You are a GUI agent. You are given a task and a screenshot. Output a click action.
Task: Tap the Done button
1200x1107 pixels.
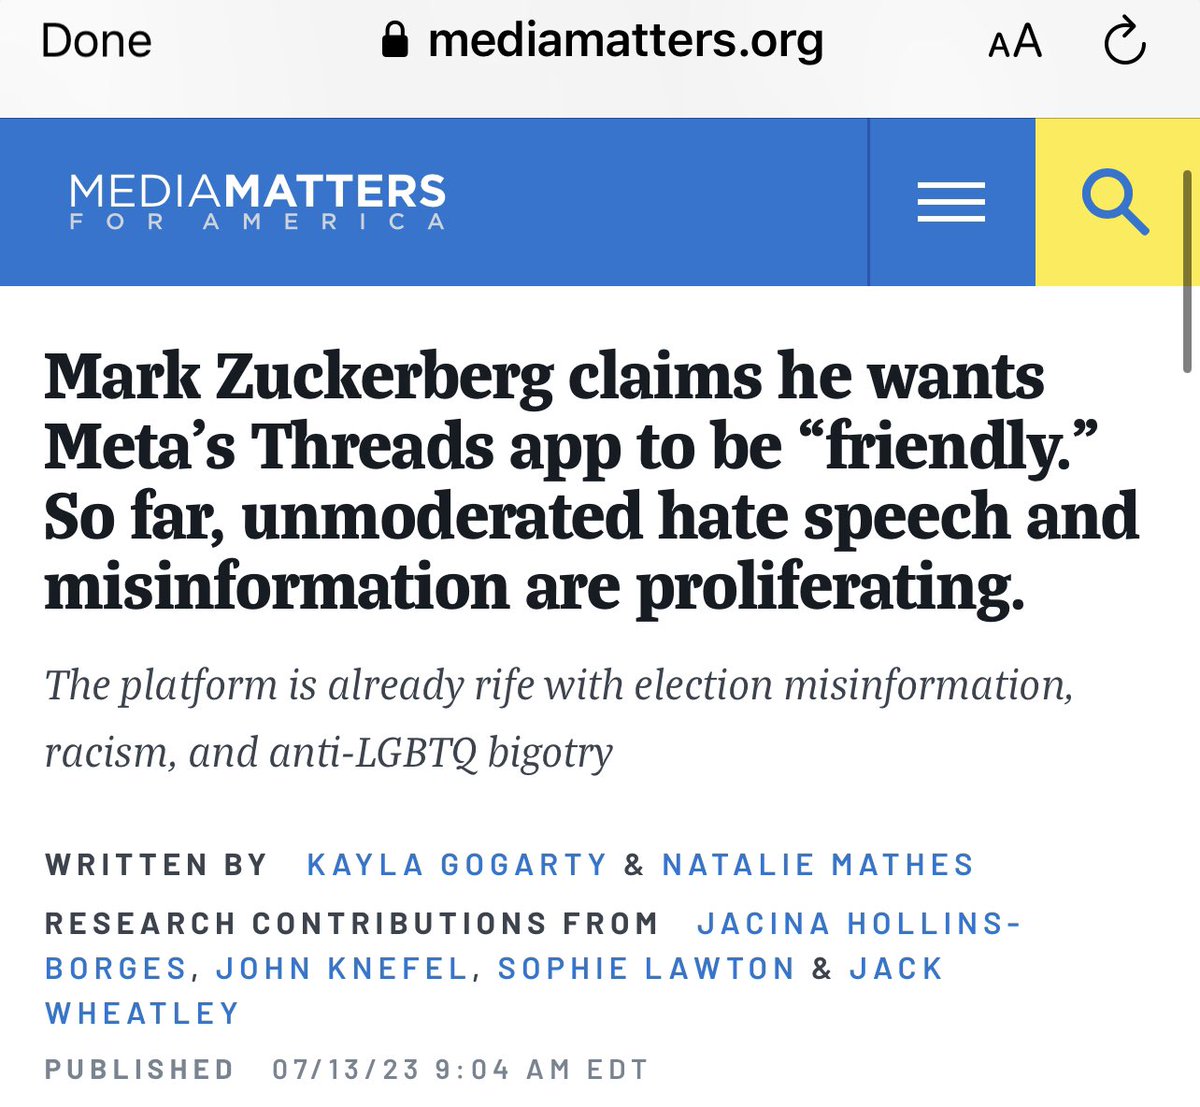coord(96,41)
